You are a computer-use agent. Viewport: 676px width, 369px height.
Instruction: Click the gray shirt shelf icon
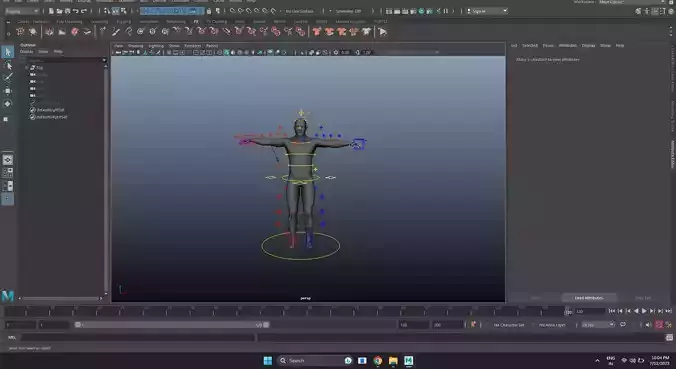pyautogui.click(x=366, y=31)
